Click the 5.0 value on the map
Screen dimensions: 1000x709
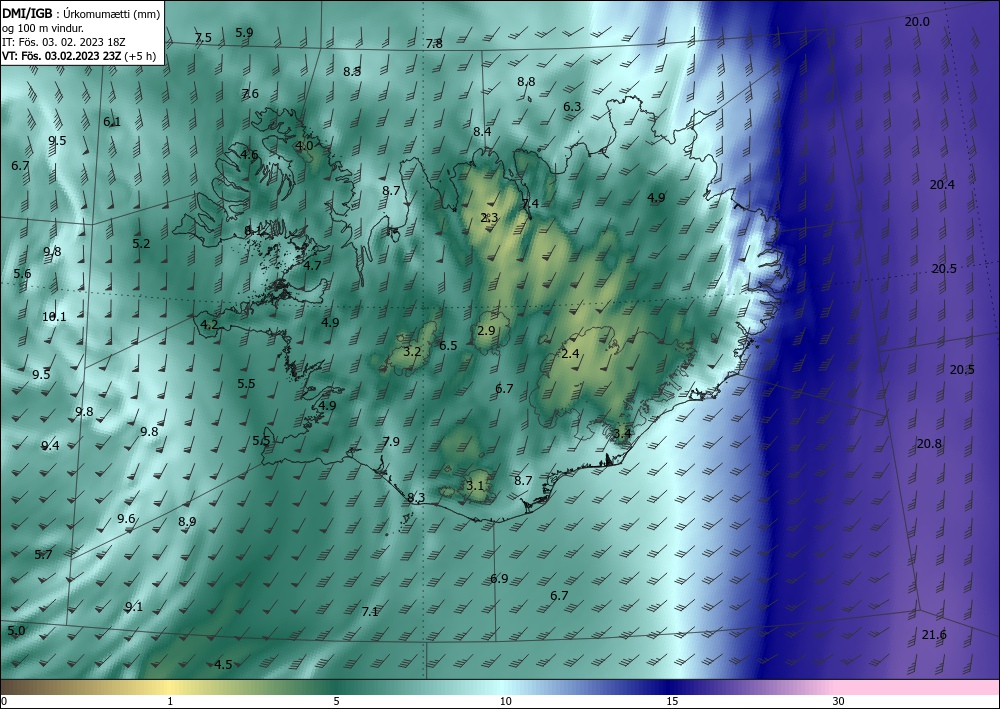coord(17,631)
